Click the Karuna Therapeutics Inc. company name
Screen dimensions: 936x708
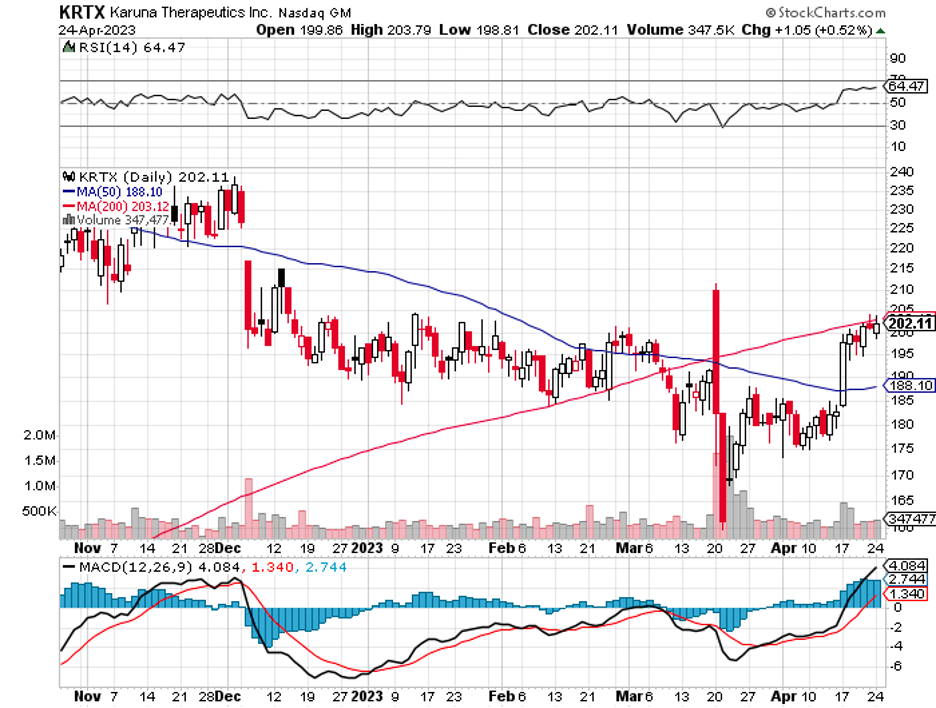point(192,13)
